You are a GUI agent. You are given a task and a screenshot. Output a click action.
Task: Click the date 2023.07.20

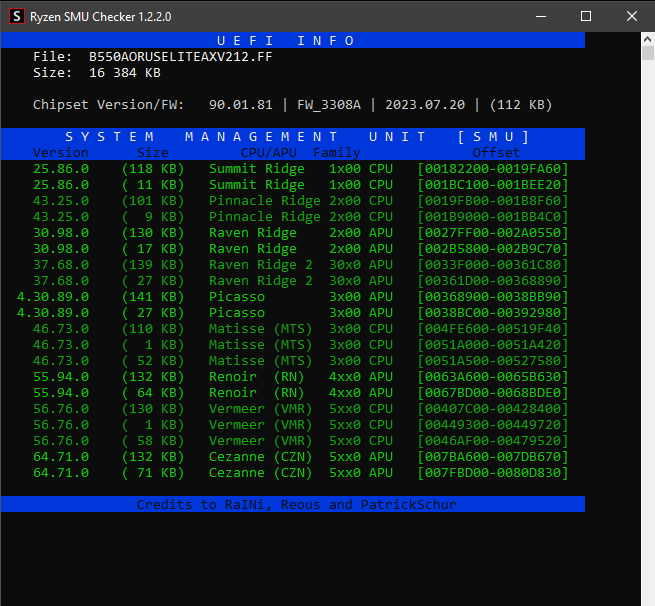click(425, 105)
